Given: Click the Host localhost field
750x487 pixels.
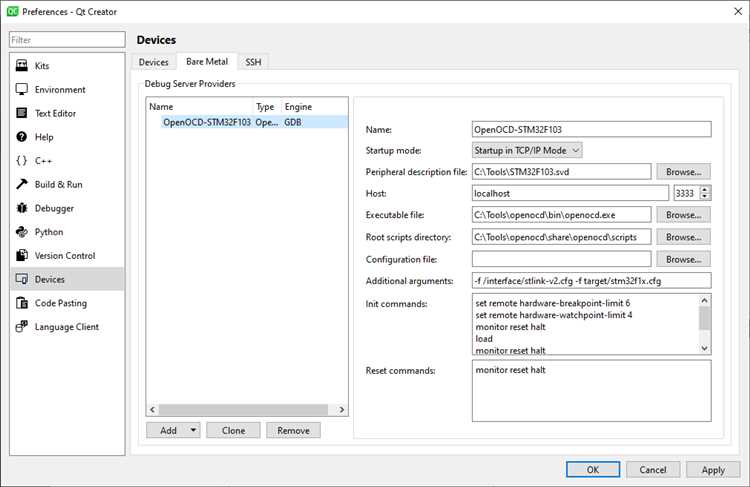Looking at the screenshot, I should click(570, 193).
